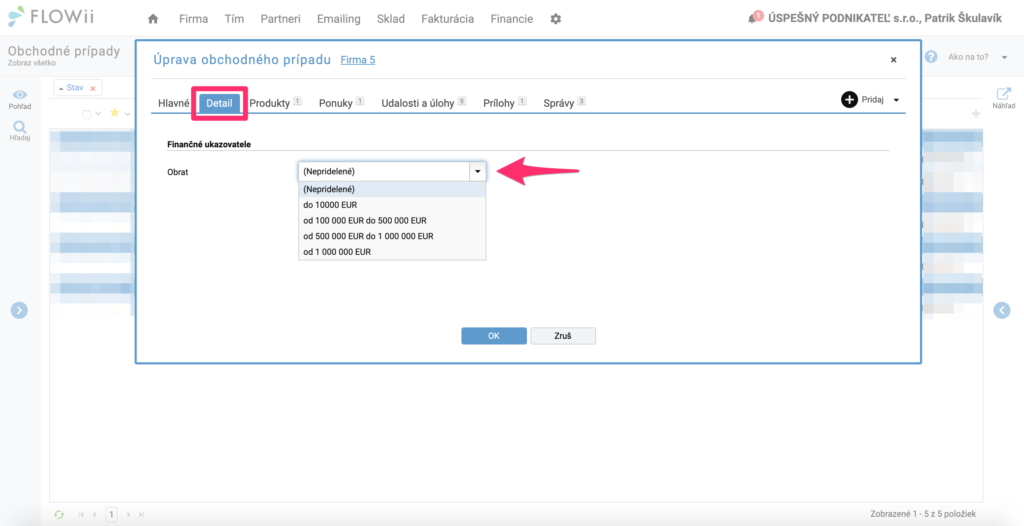Remove the Stav filter with red x
1024x526 pixels.
click(93, 88)
